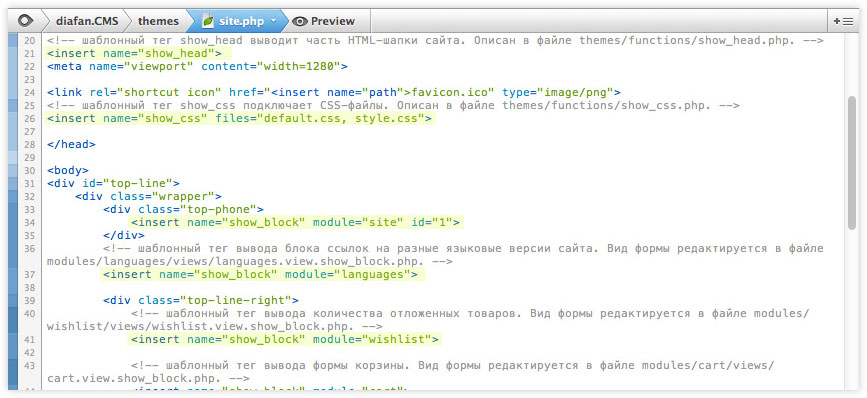Click the comment about cart.view.show_block.php
The height and width of the screenshot is (398, 867).
click(411, 372)
